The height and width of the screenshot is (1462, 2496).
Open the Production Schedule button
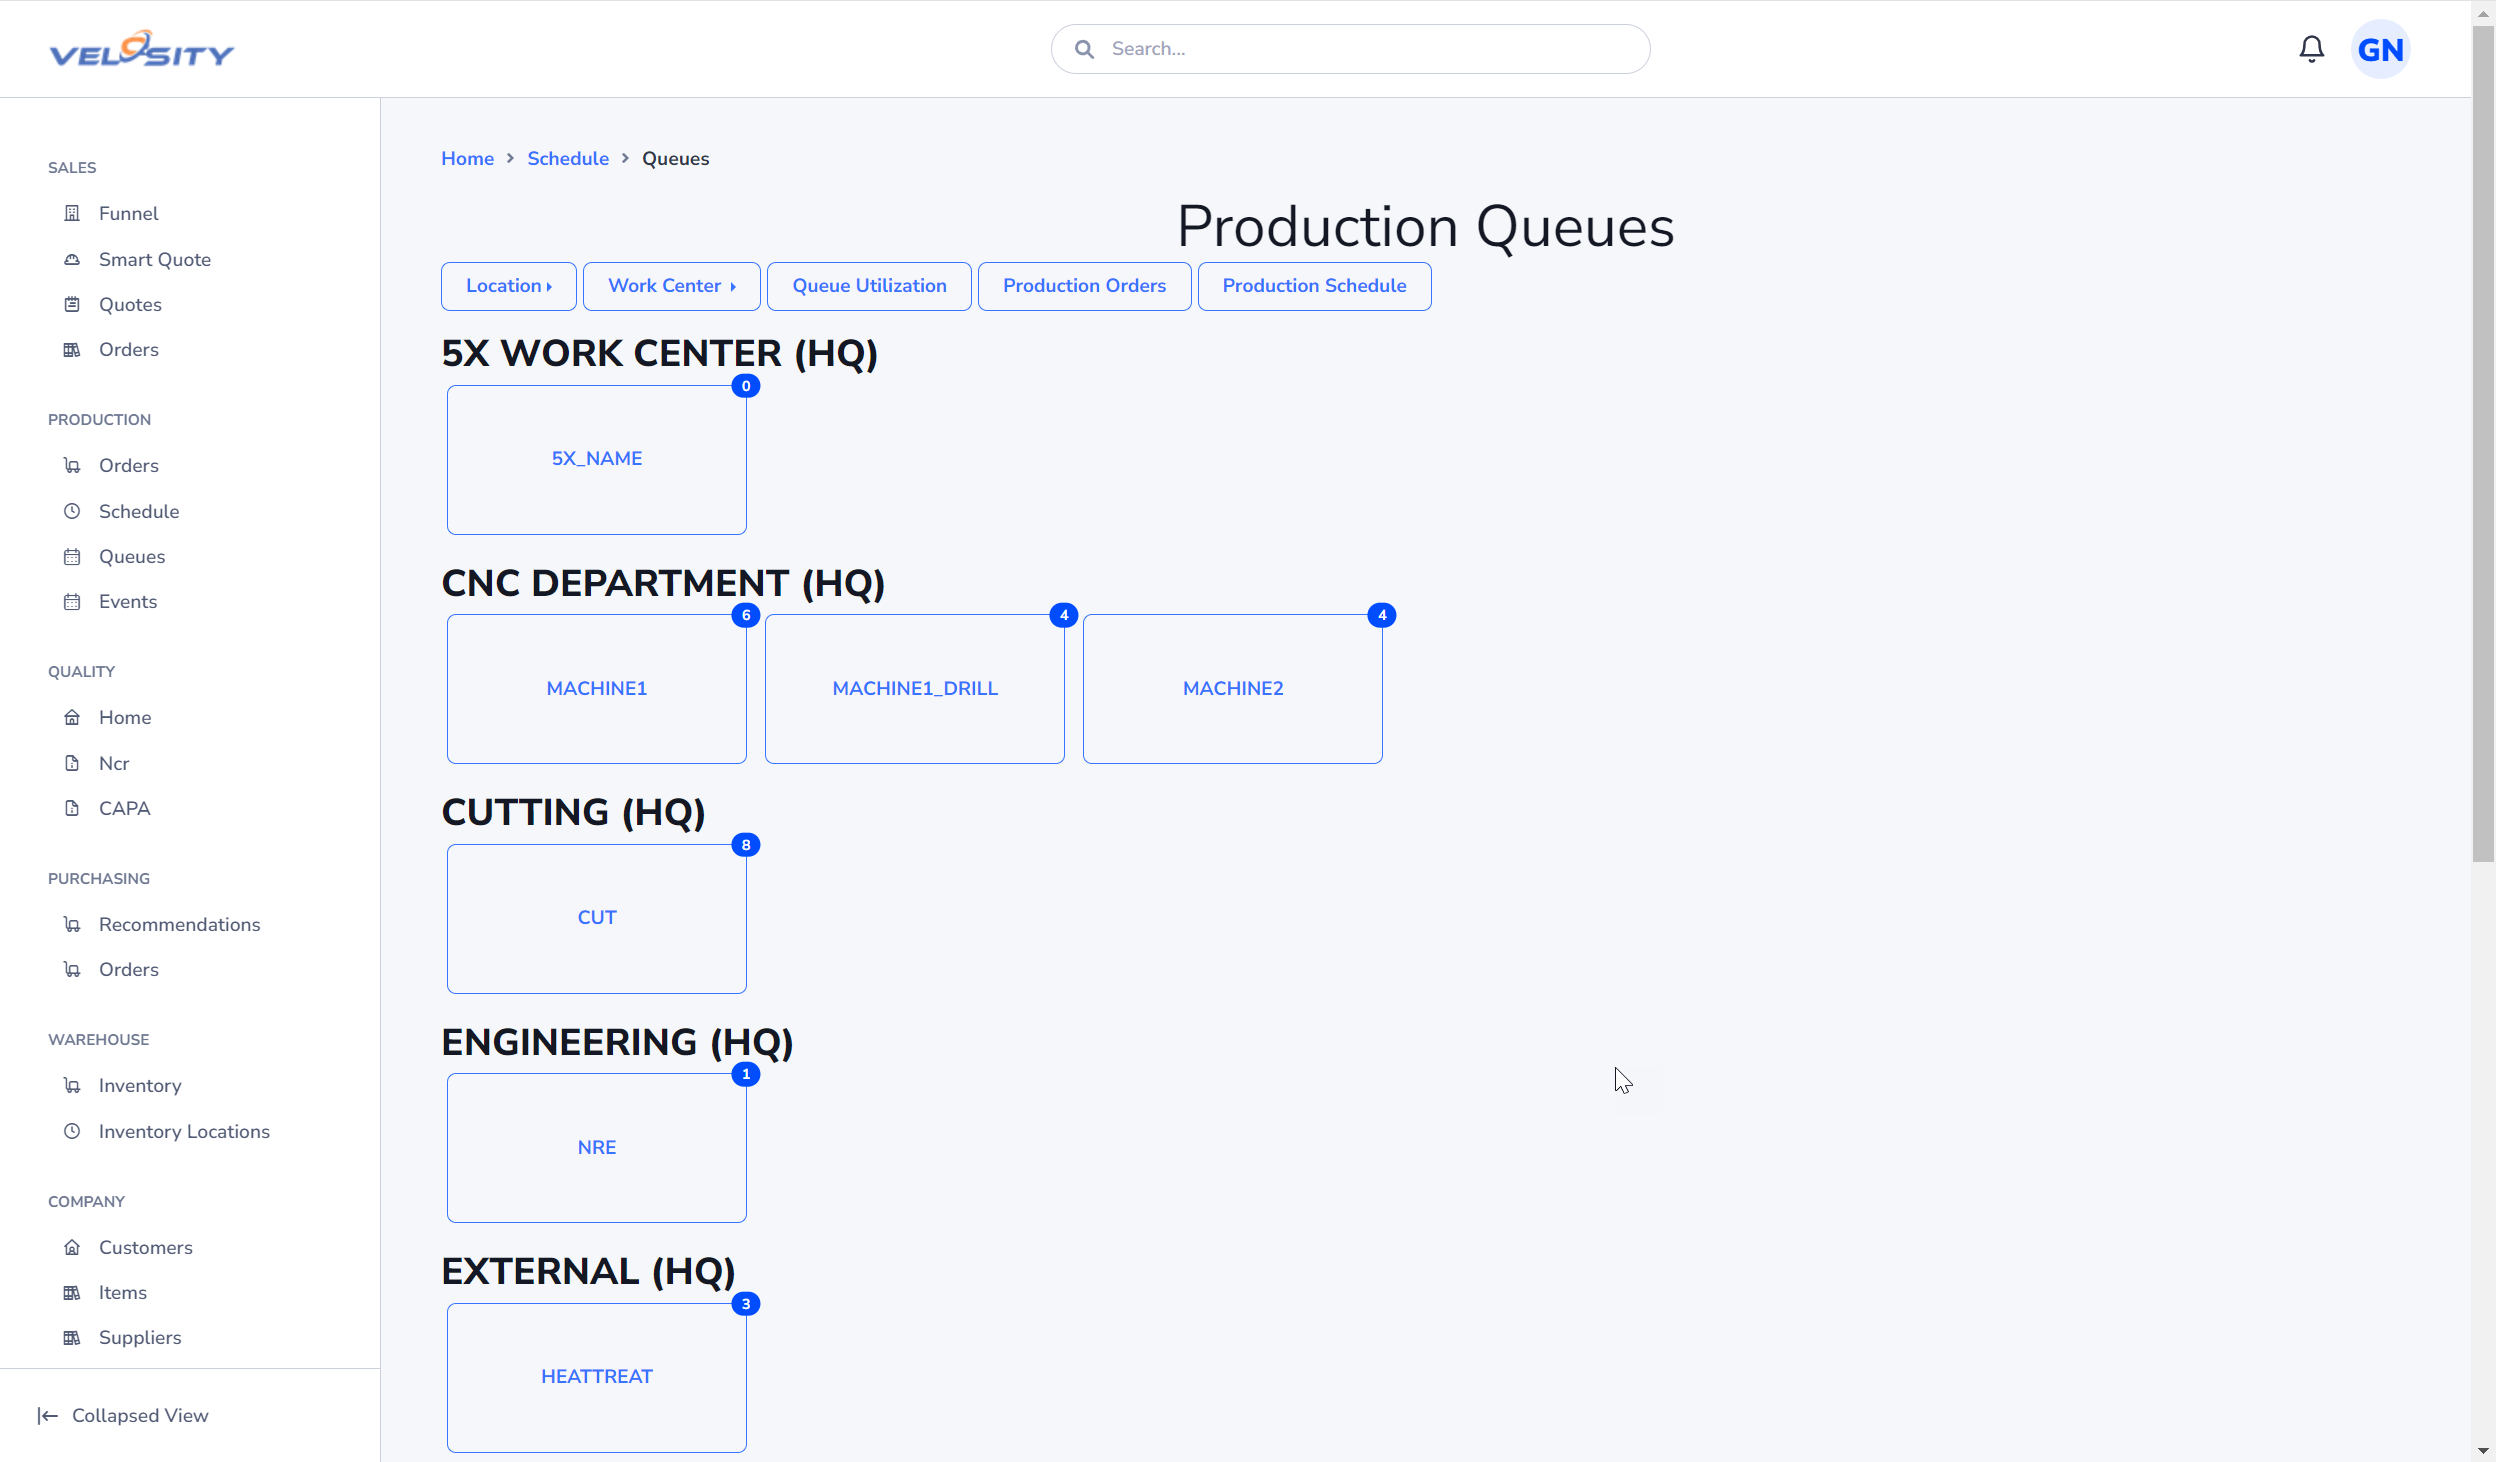(1314, 286)
